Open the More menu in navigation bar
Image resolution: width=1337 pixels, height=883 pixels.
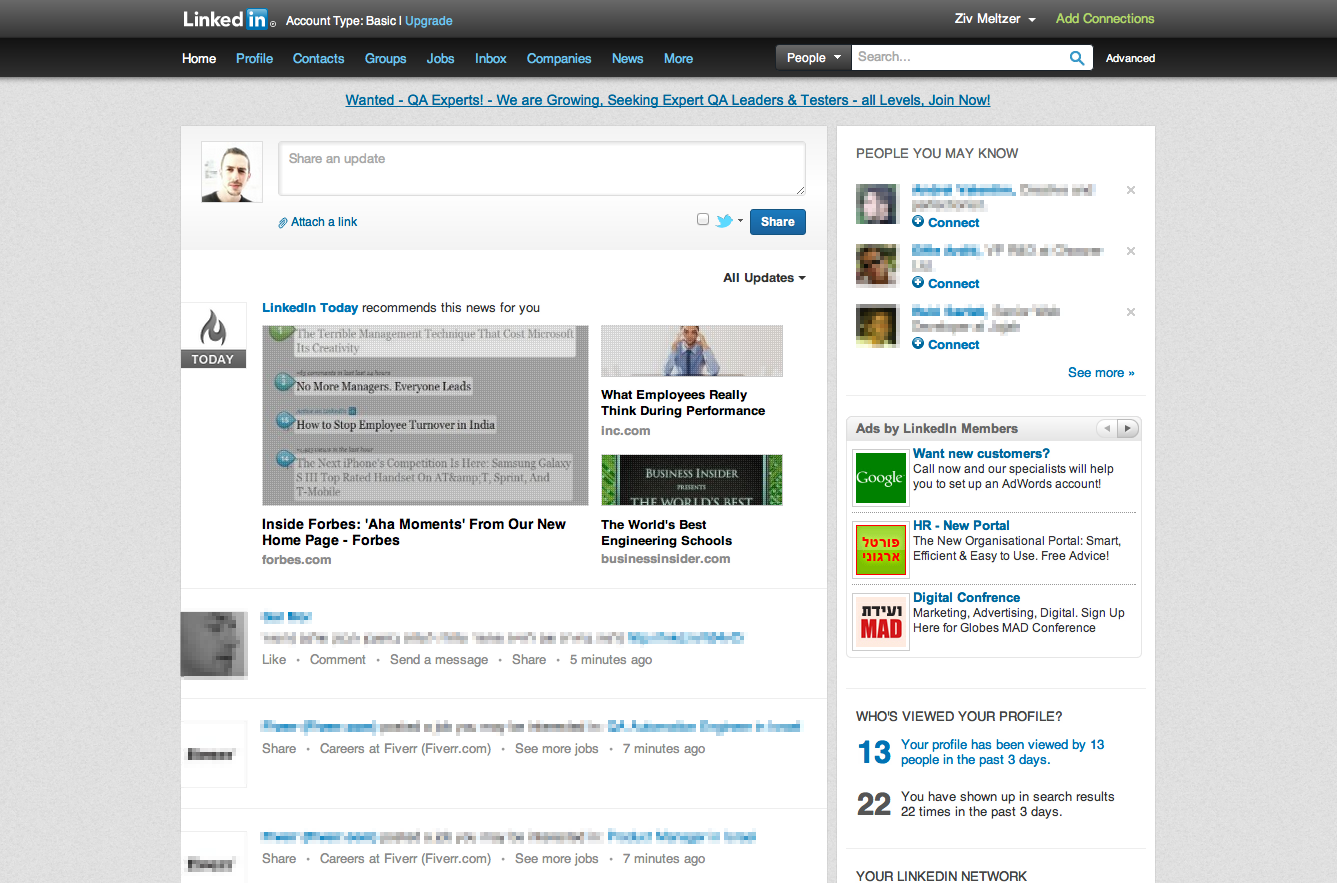(678, 58)
